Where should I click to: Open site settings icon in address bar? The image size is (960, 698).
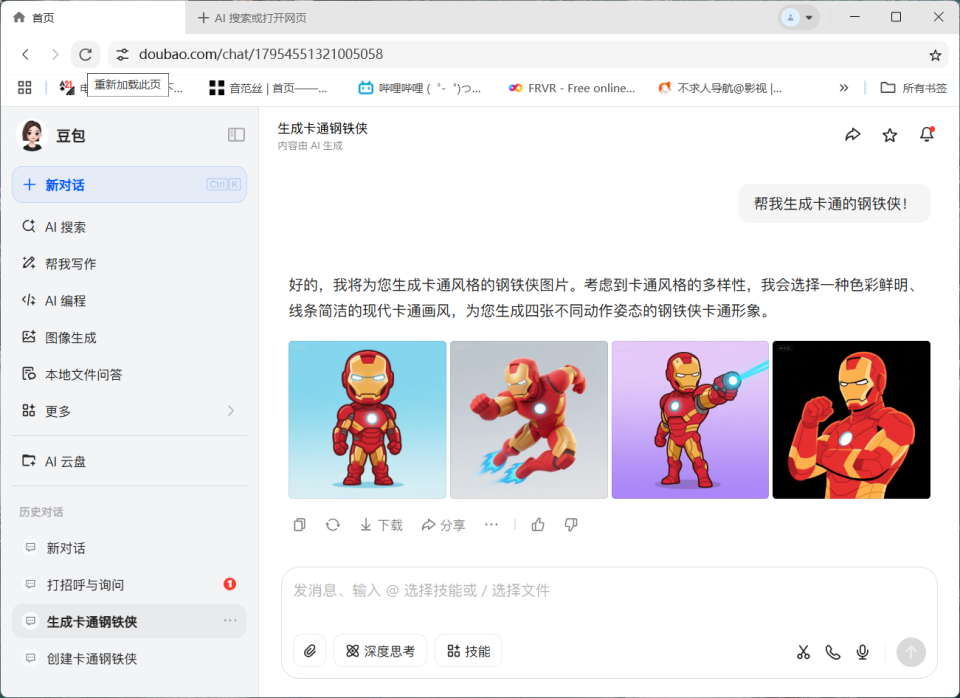[x=122, y=54]
